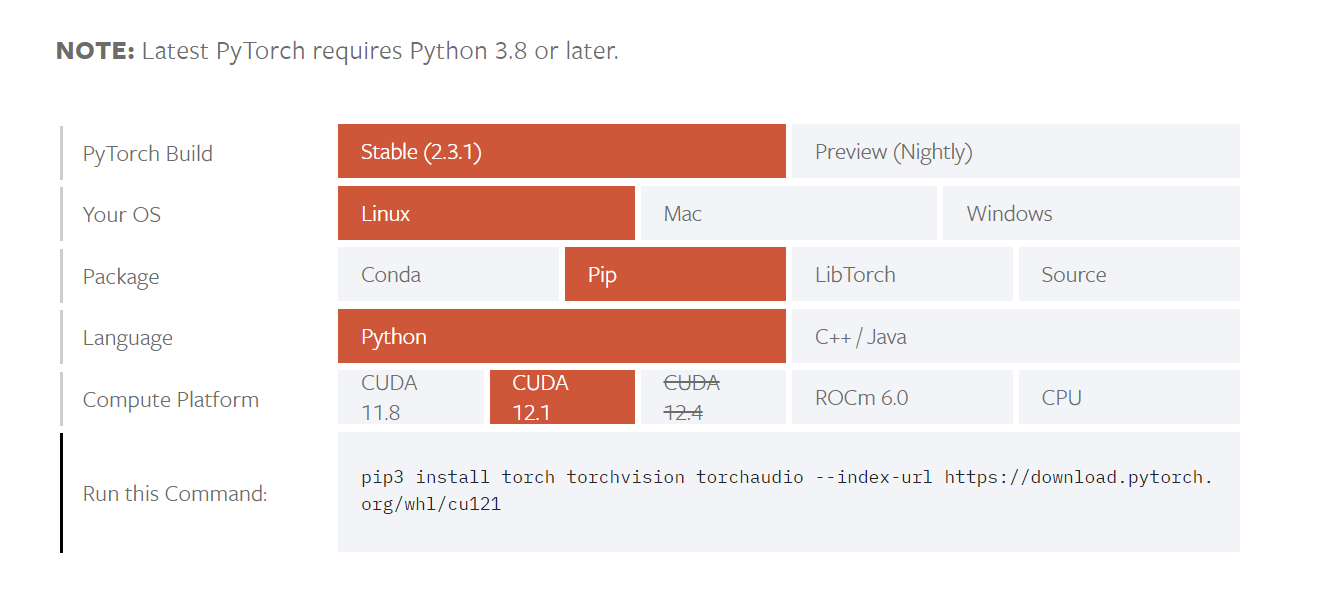This screenshot has height=616, width=1329.
Task: Choose the Pip package option
Action: [x=675, y=274]
